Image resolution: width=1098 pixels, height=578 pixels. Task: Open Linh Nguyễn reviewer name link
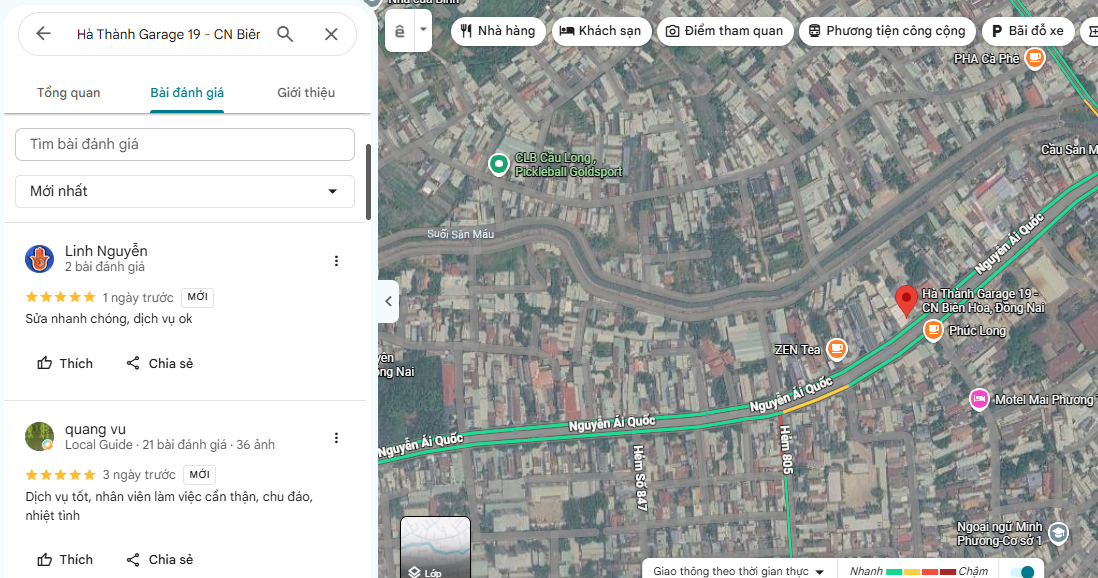[x=106, y=251]
